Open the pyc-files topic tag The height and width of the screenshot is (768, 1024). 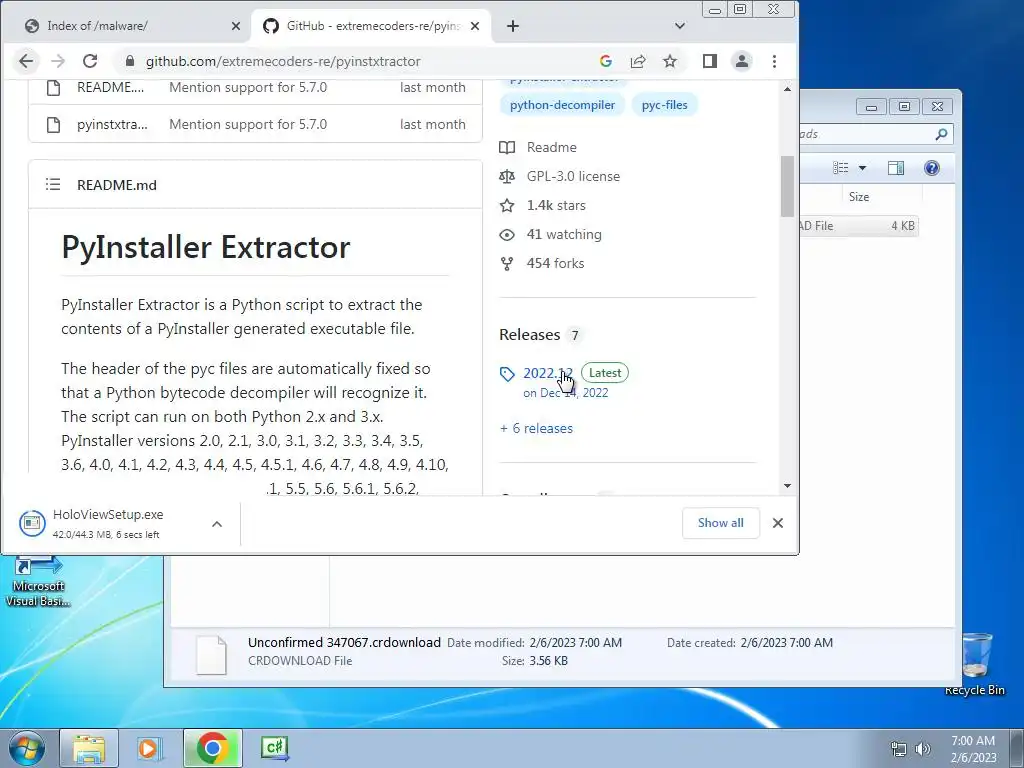tap(664, 105)
